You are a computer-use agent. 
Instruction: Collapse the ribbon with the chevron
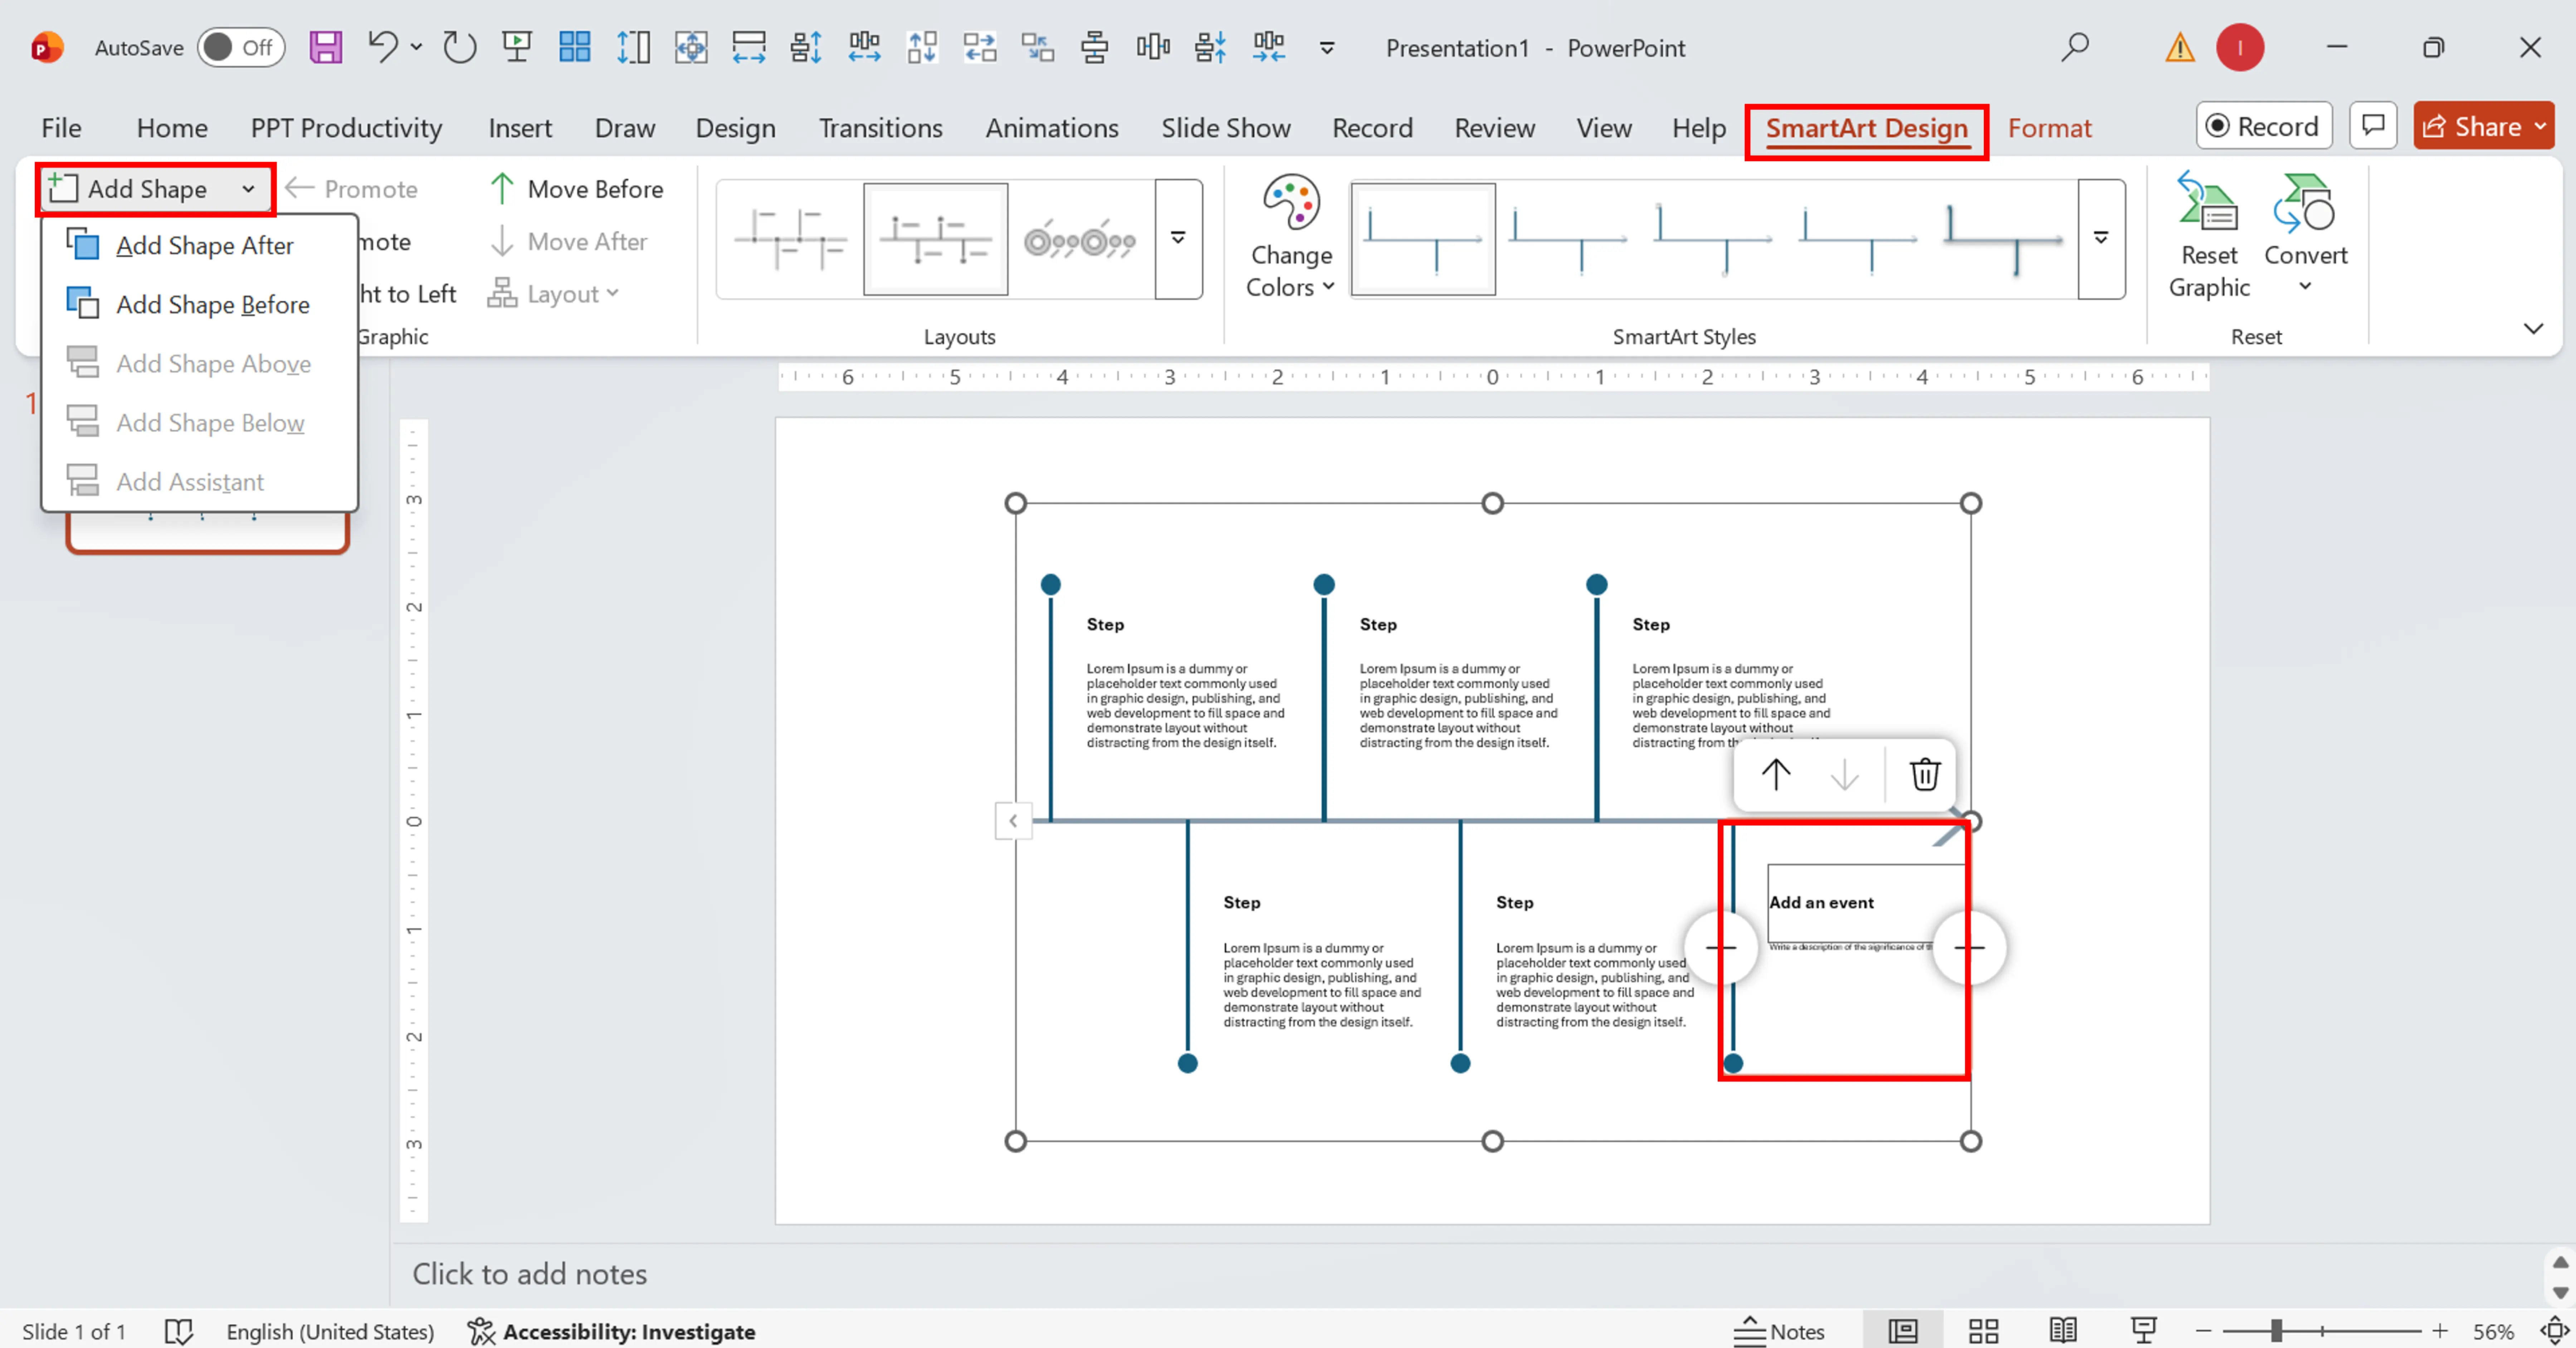(x=2533, y=328)
